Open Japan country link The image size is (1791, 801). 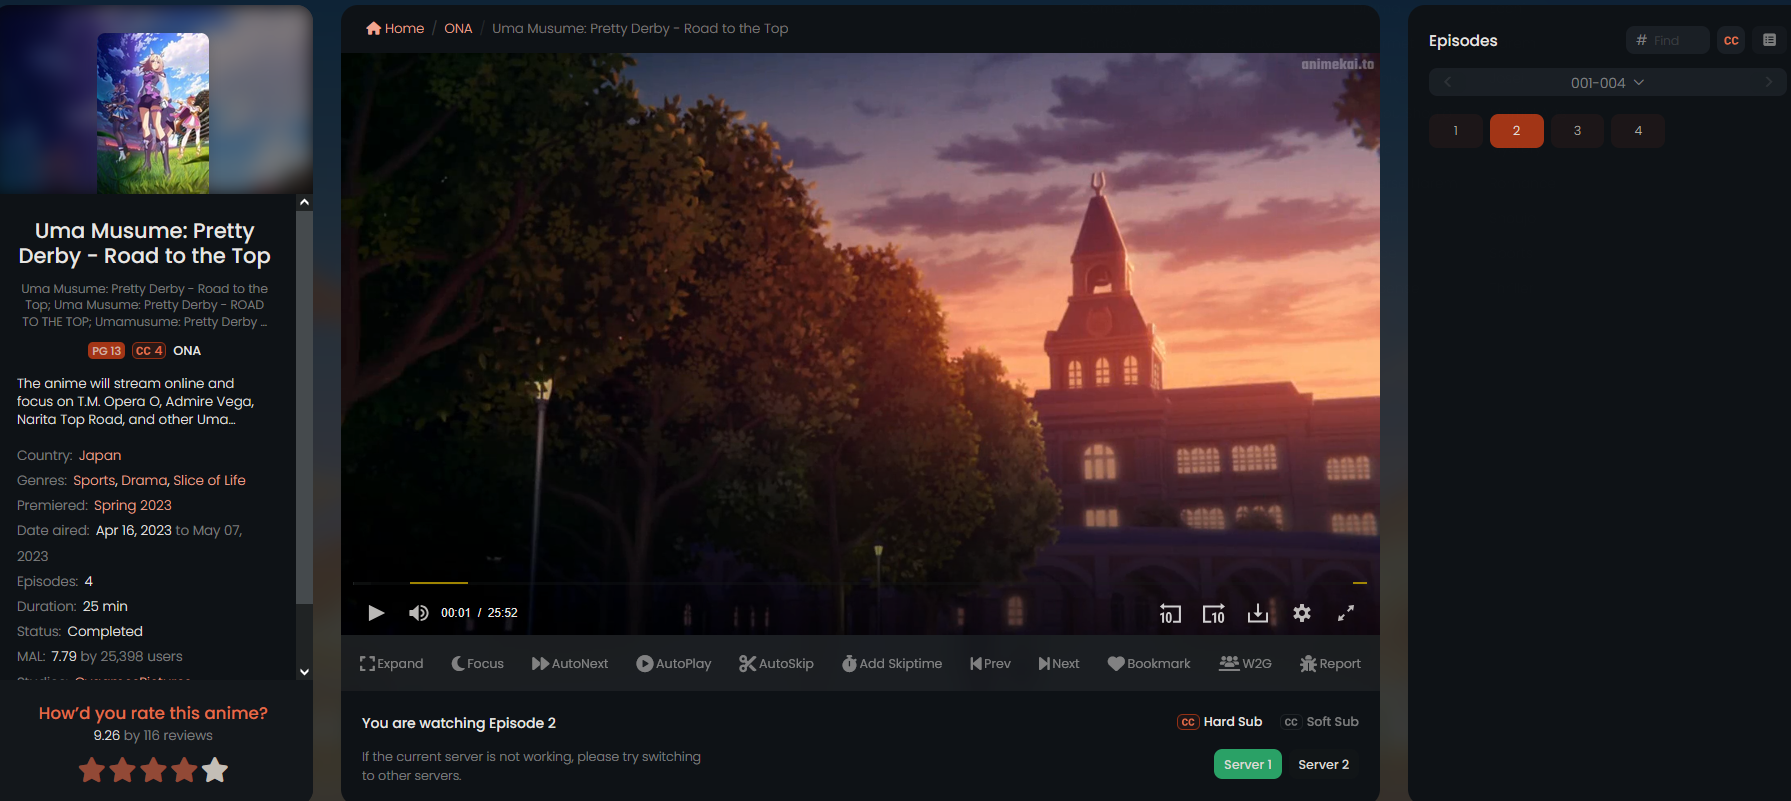[x=100, y=456]
